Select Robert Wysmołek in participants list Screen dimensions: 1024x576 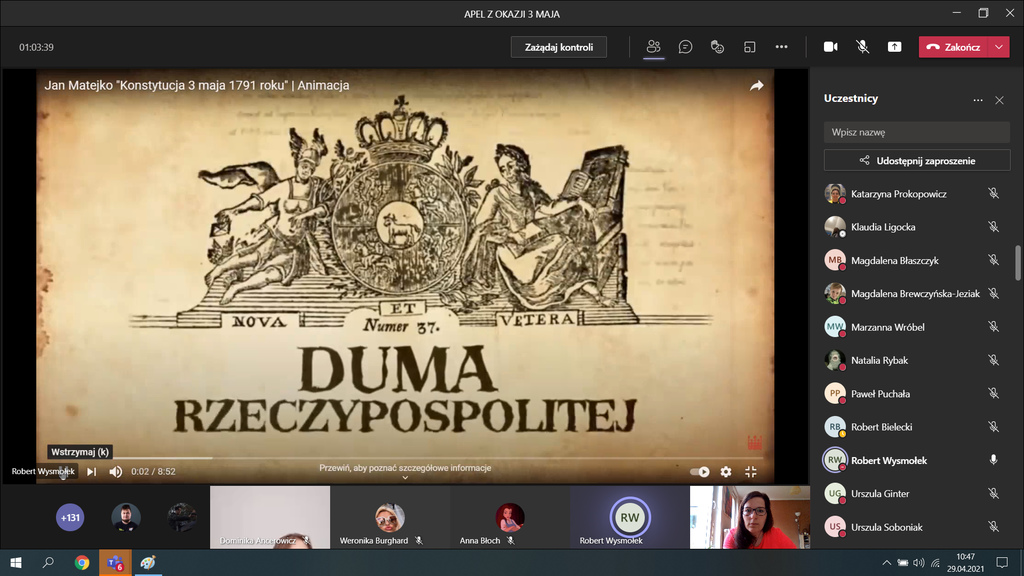coord(917,460)
